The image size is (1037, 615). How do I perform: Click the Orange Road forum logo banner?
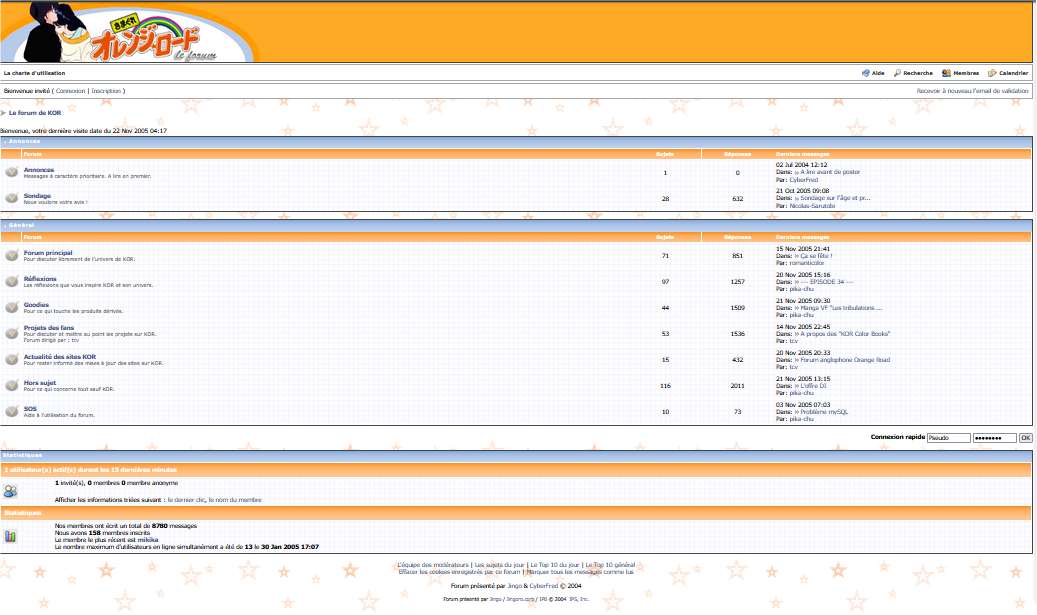[128, 32]
